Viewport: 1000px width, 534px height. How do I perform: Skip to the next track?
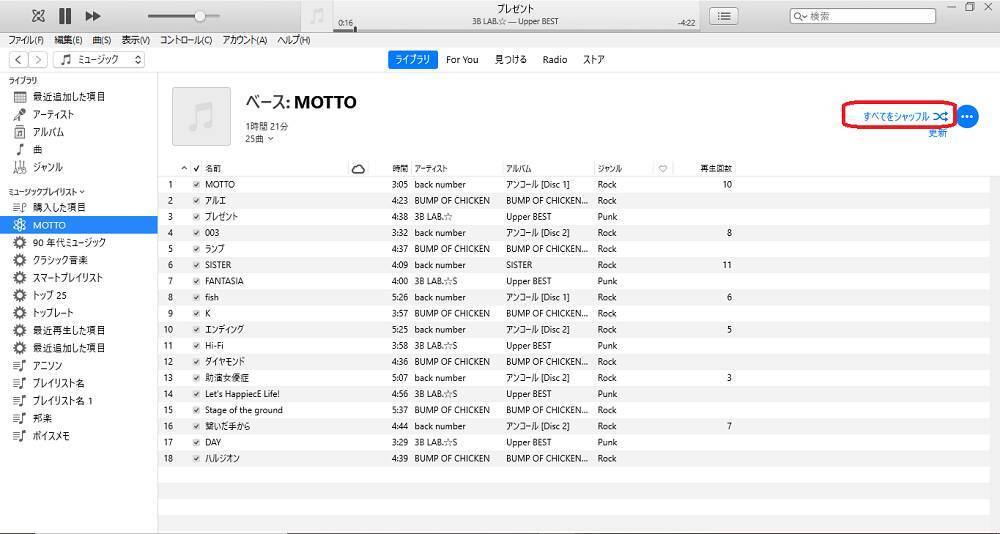point(92,16)
